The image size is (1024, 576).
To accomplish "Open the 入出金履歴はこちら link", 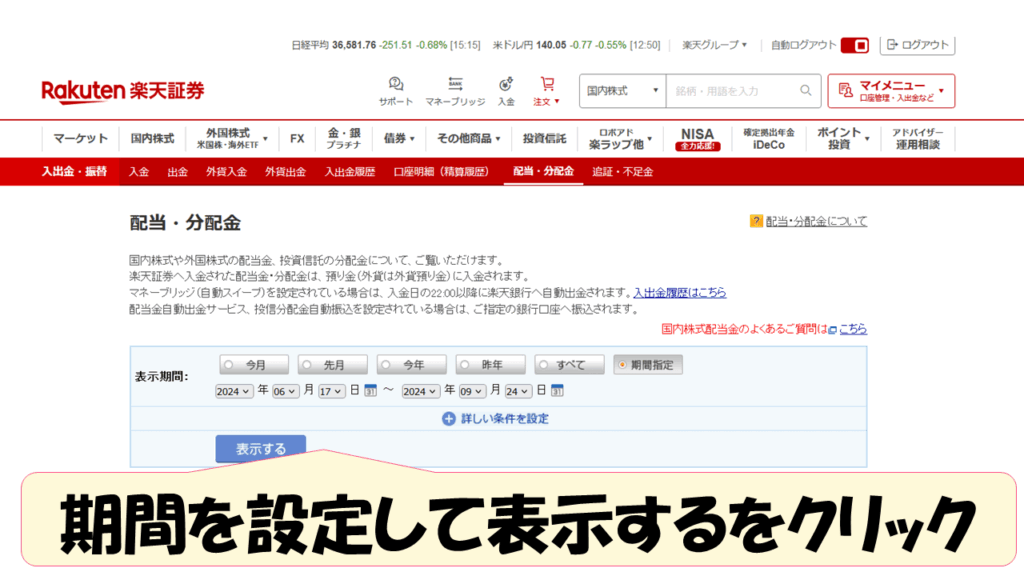I will 680,293.
